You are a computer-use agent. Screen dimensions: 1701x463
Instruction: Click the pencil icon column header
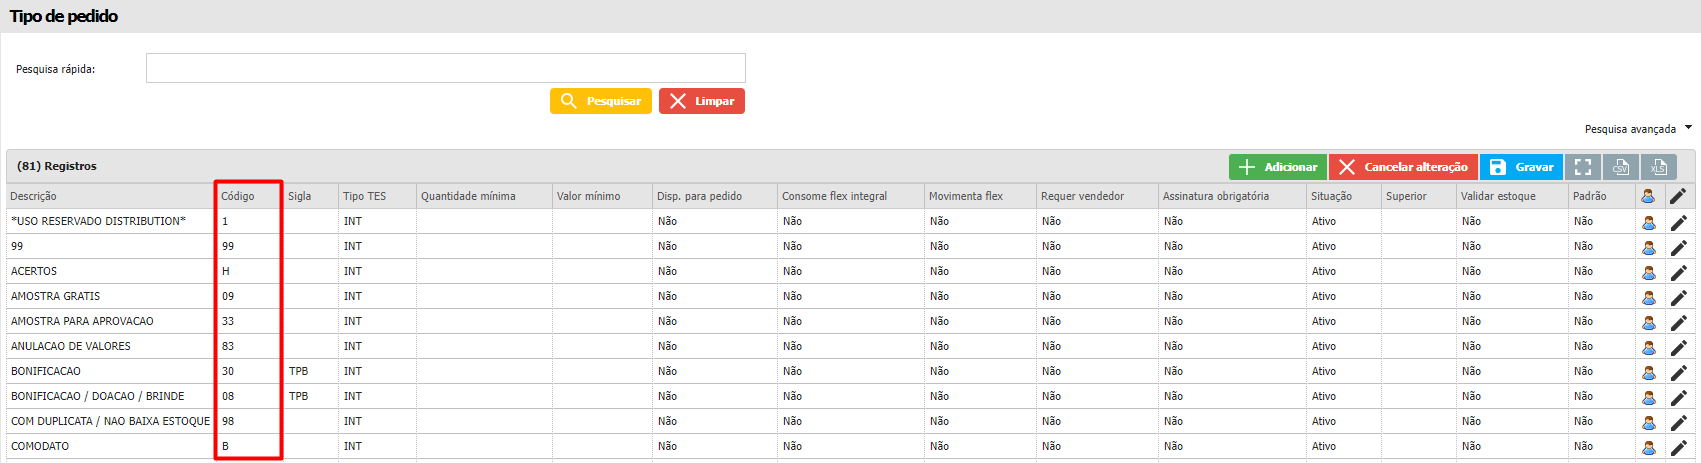(x=1678, y=196)
